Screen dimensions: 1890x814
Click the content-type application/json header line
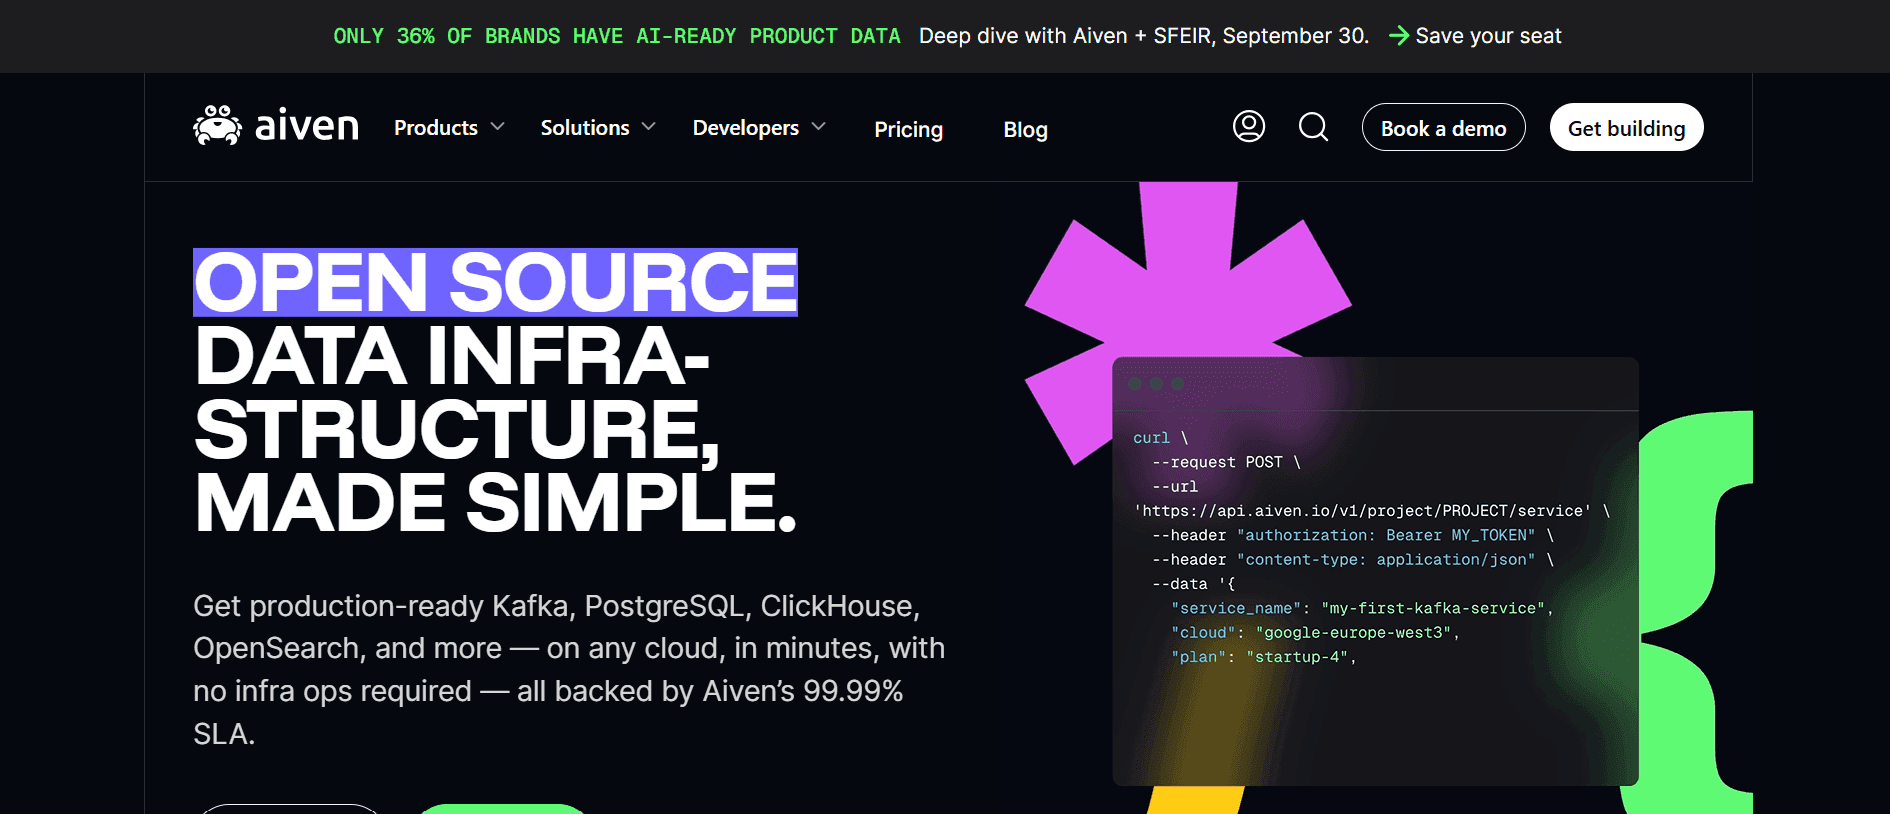pos(1353,560)
